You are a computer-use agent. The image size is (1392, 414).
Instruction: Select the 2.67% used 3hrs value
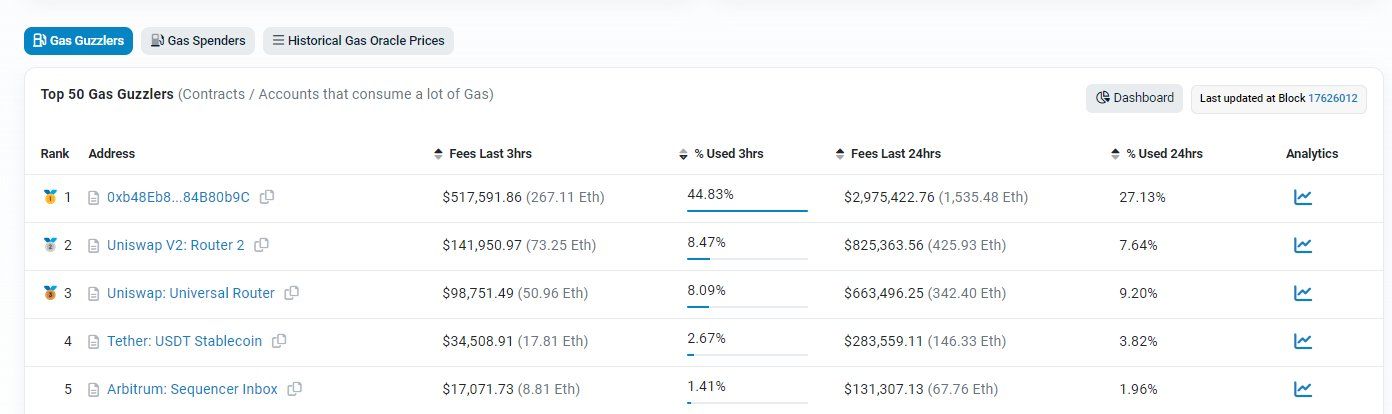[706, 338]
